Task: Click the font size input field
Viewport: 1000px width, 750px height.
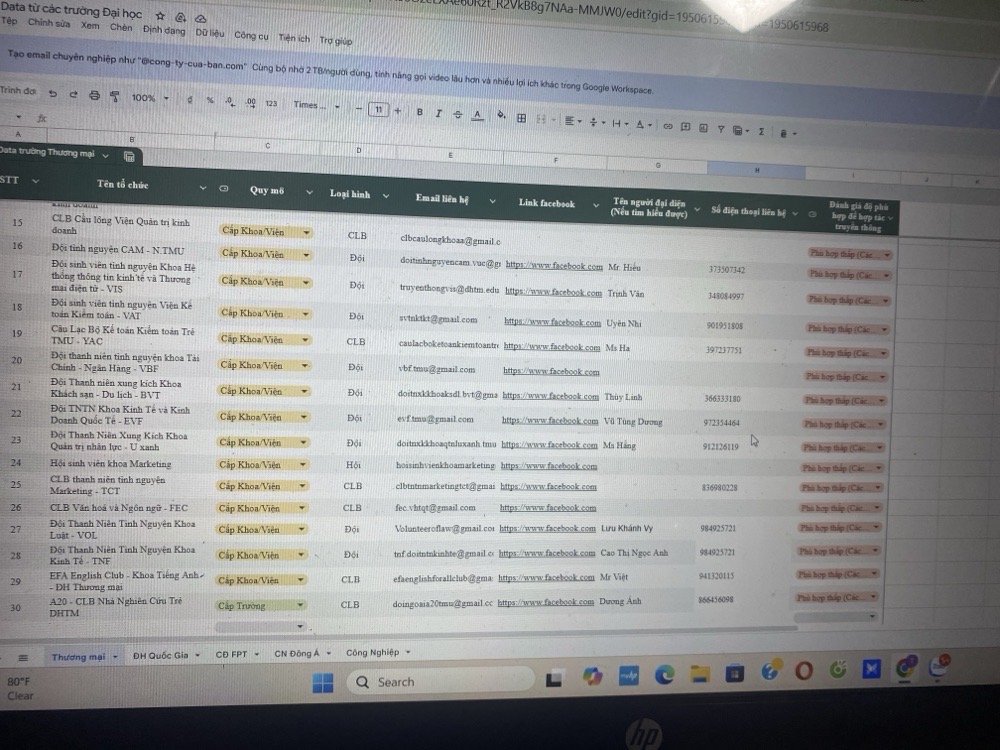Action: (x=378, y=110)
